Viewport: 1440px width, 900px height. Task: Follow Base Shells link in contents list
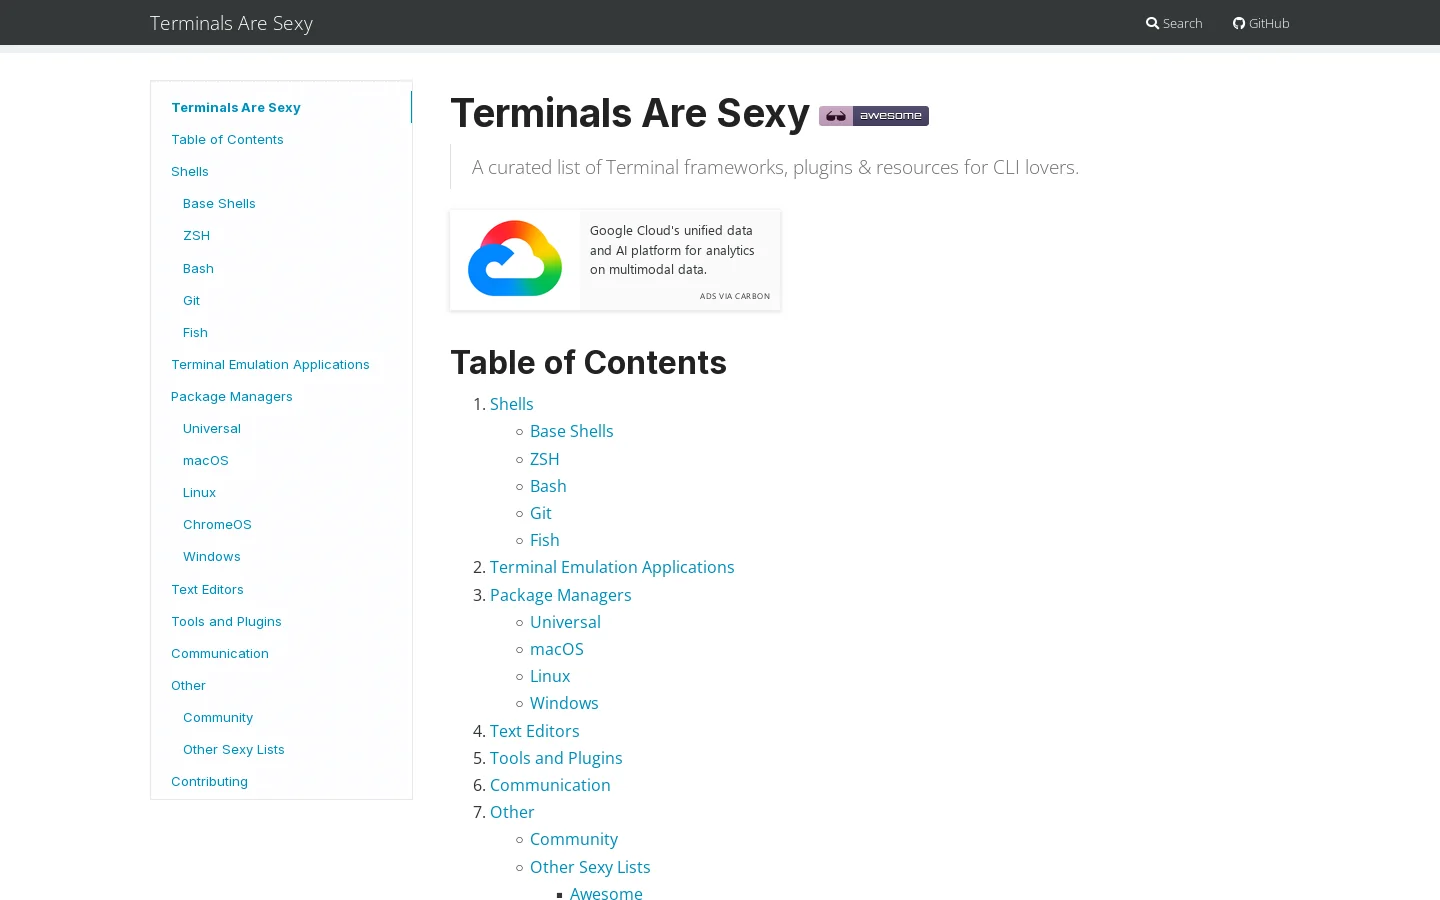572,431
